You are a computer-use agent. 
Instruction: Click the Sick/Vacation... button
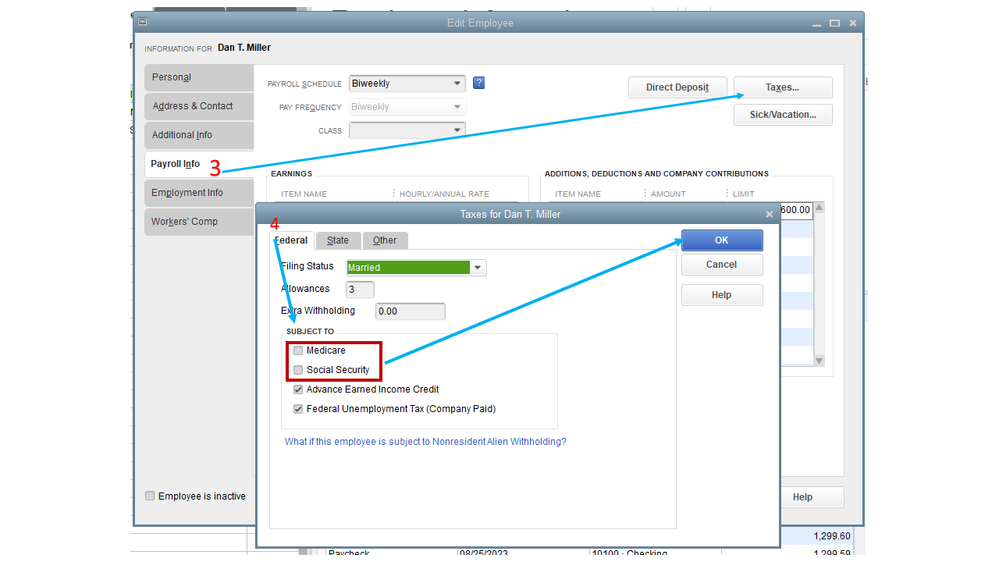[x=783, y=115]
